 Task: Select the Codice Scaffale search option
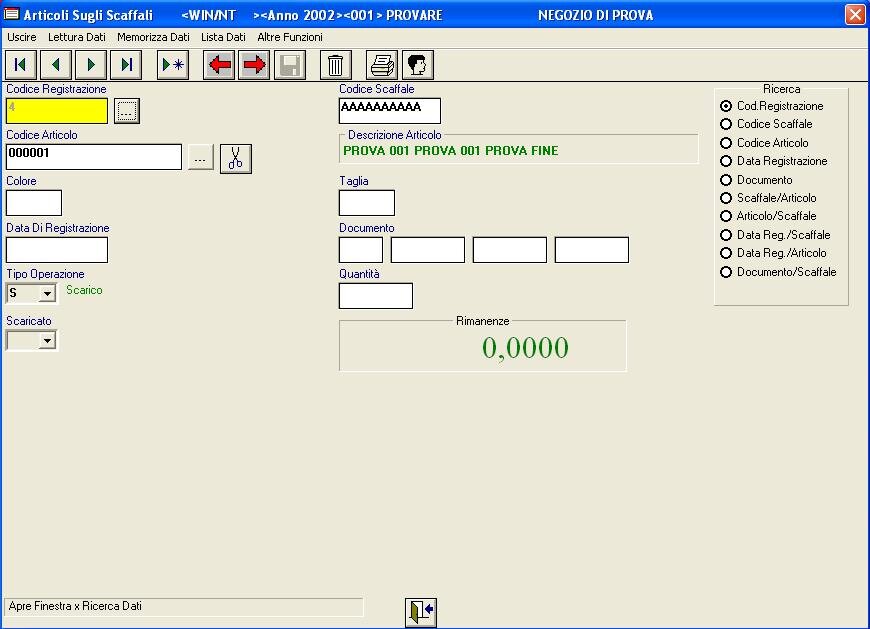726,124
